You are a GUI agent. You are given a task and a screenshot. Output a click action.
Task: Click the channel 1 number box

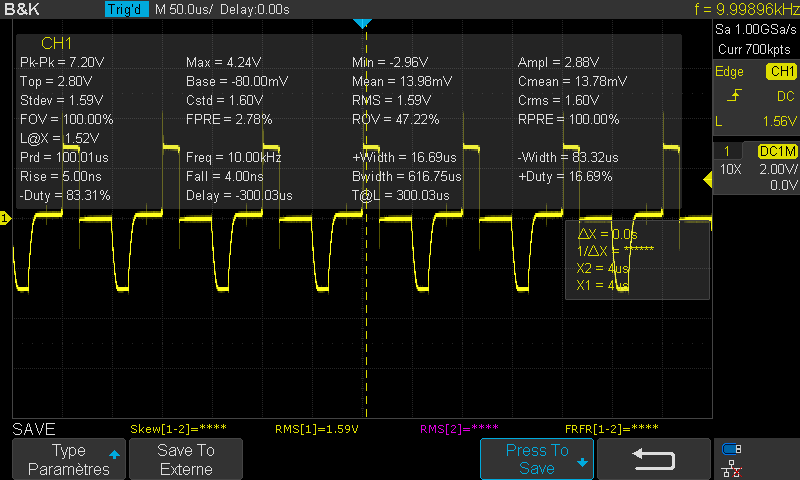[x=727, y=151]
